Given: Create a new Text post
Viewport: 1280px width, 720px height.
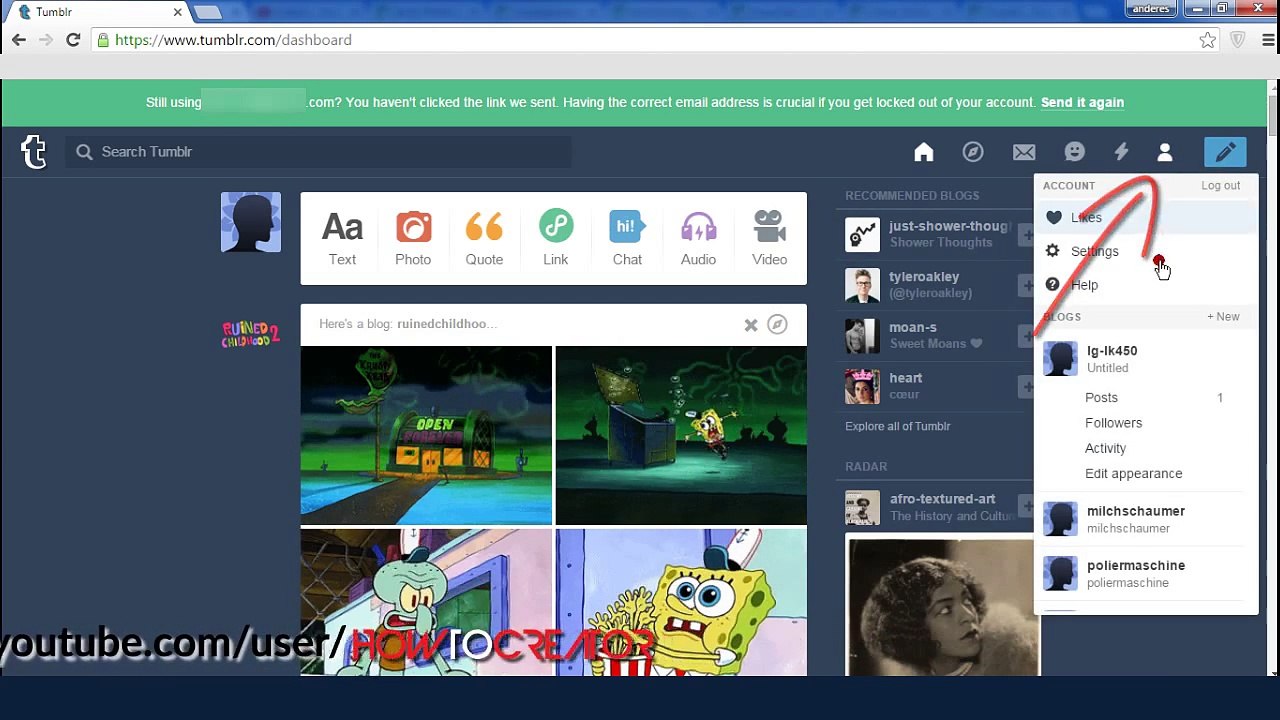Looking at the screenshot, I should pos(342,239).
